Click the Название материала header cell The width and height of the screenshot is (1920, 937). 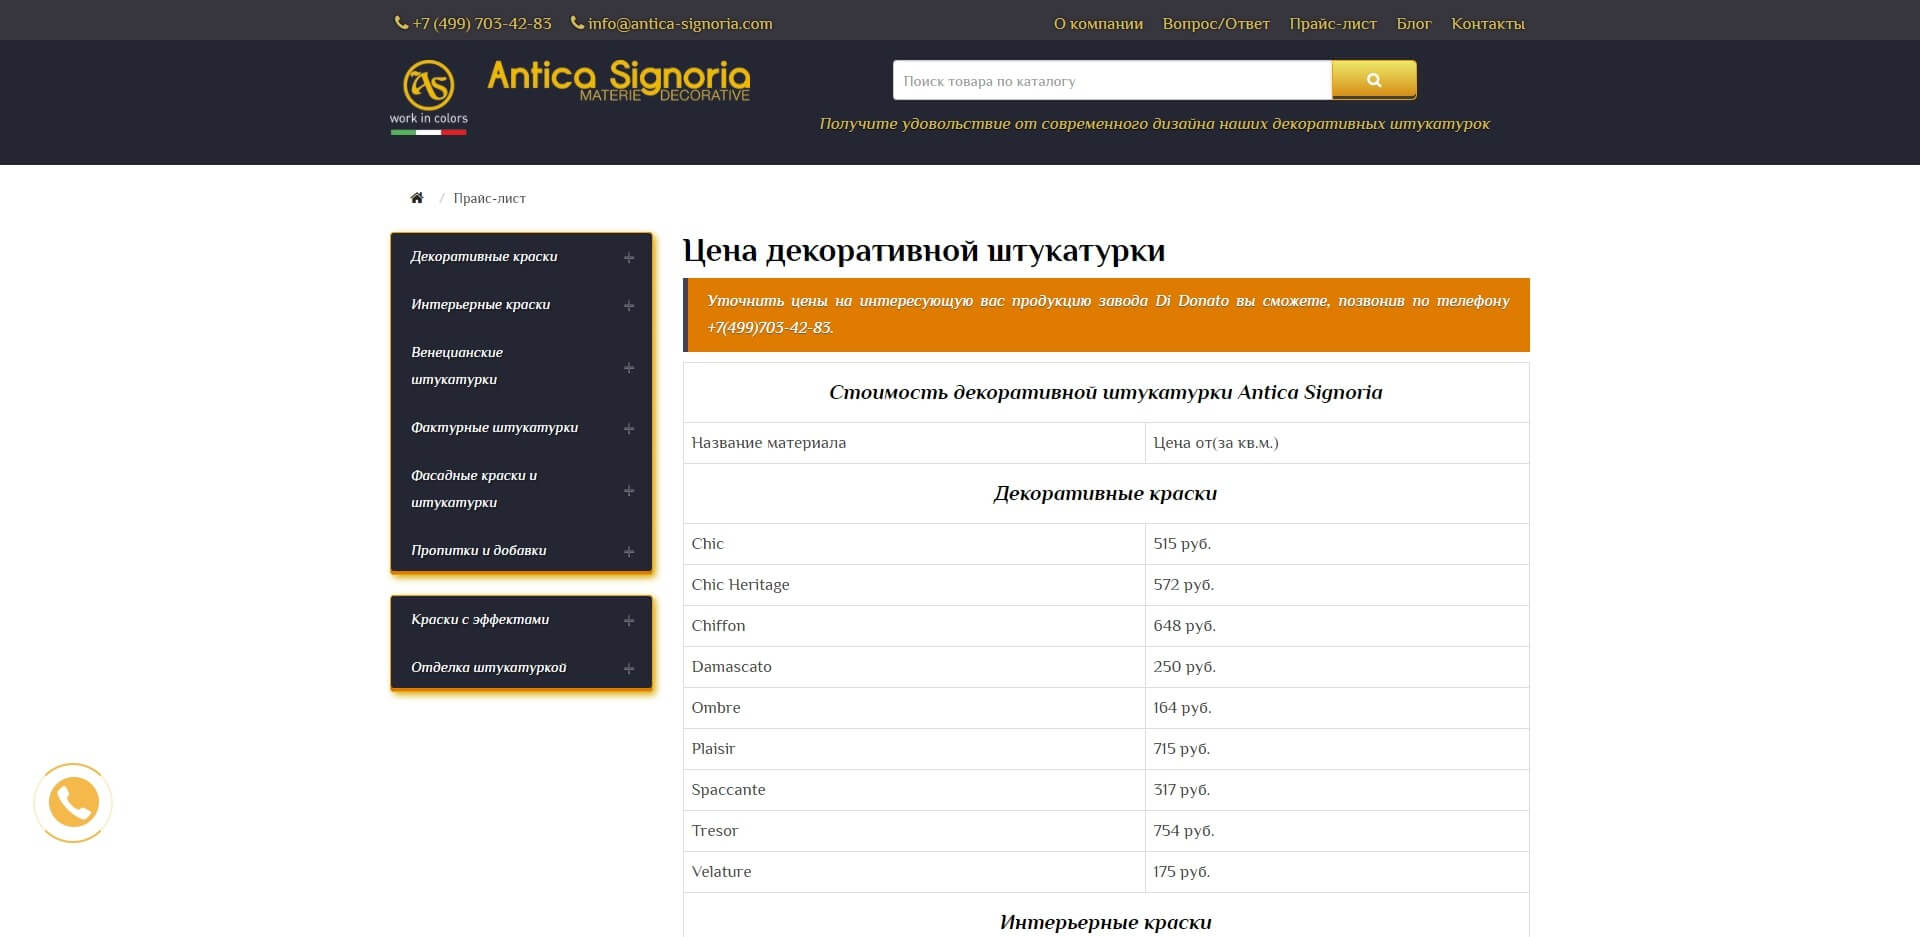click(914, 443)
